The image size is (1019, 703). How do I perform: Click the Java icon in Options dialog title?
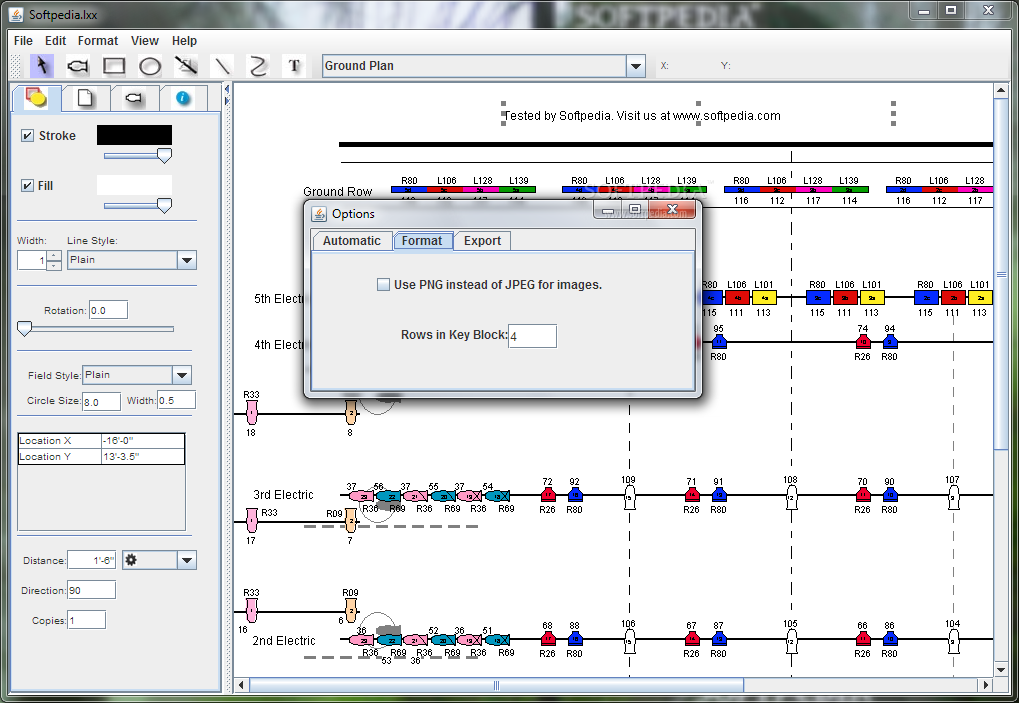319,214
